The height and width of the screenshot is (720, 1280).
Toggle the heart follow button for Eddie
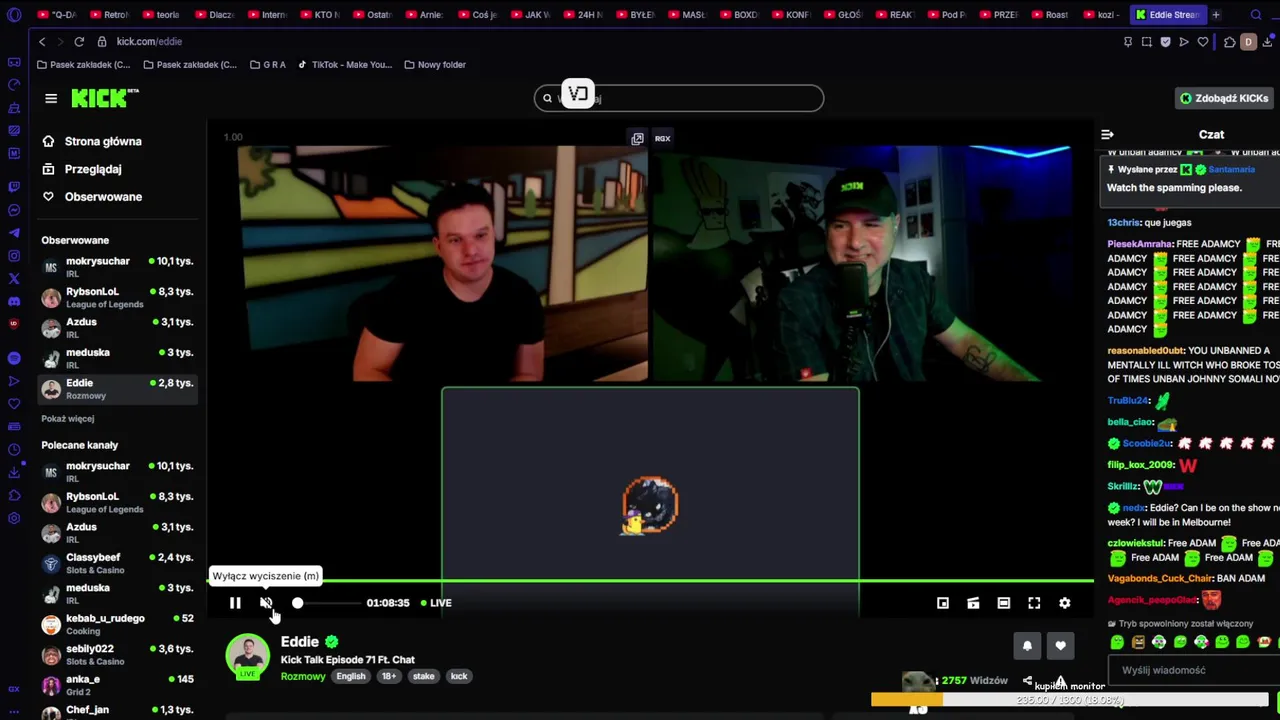1060,646
